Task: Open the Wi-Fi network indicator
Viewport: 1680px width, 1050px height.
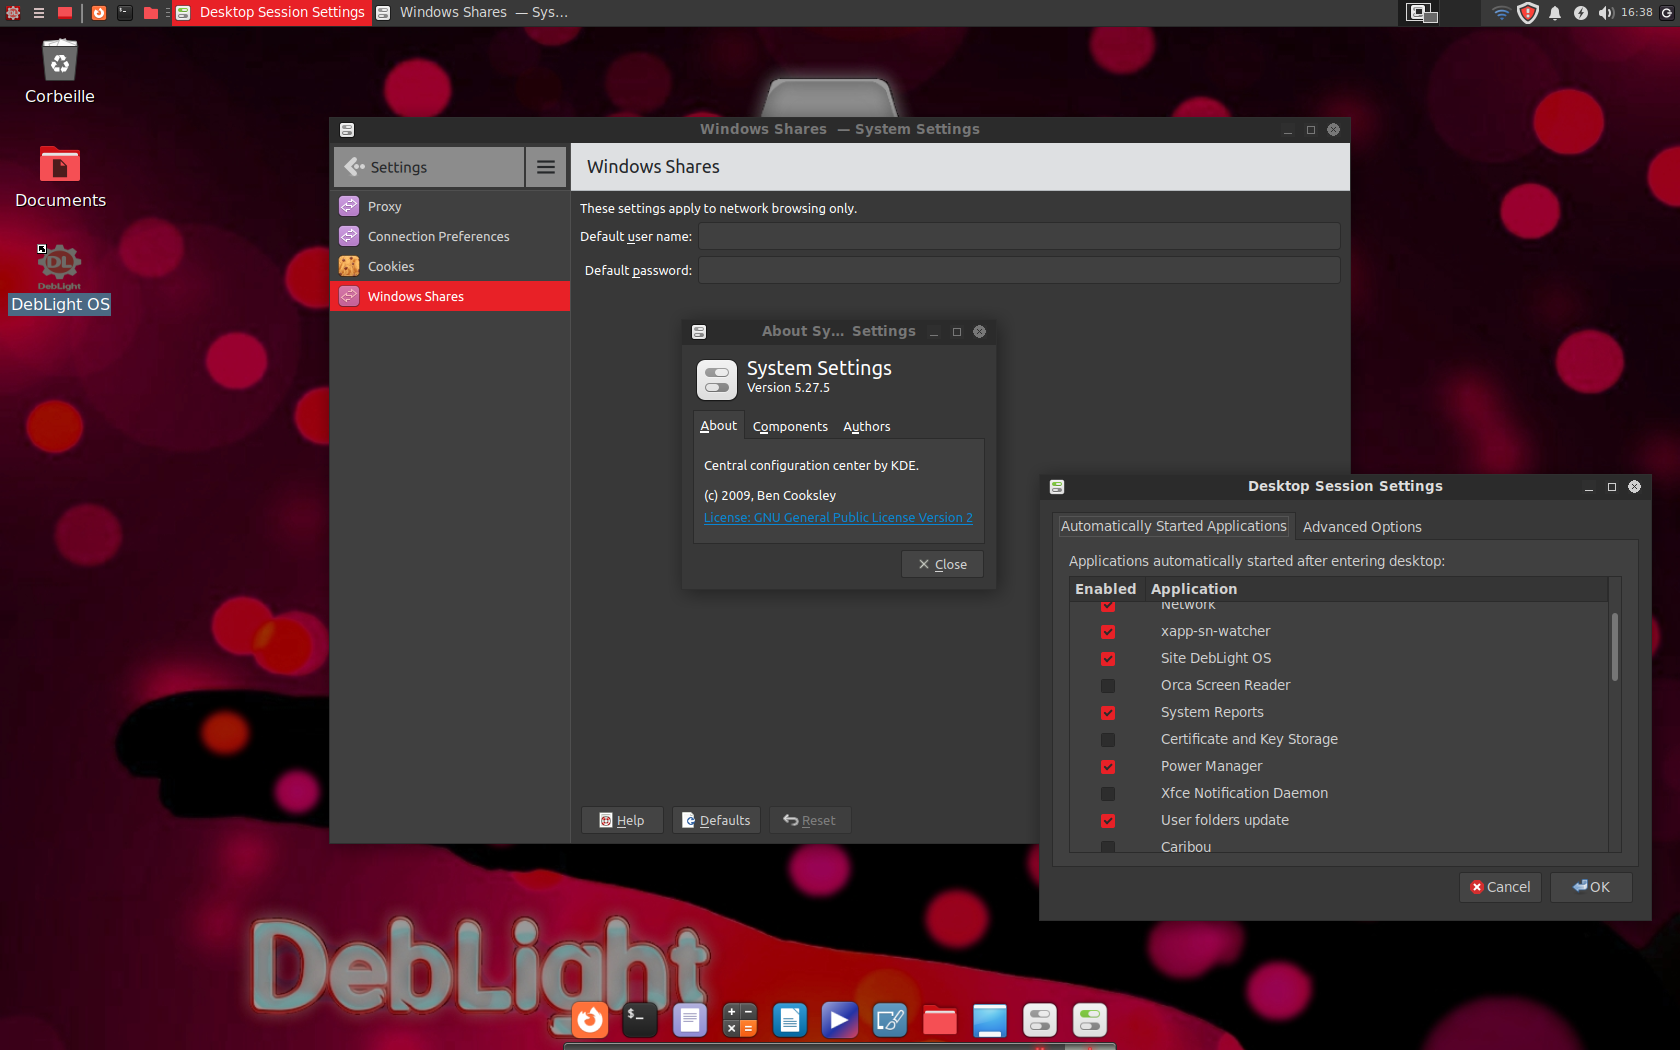Action: (x=1501, y=13)
